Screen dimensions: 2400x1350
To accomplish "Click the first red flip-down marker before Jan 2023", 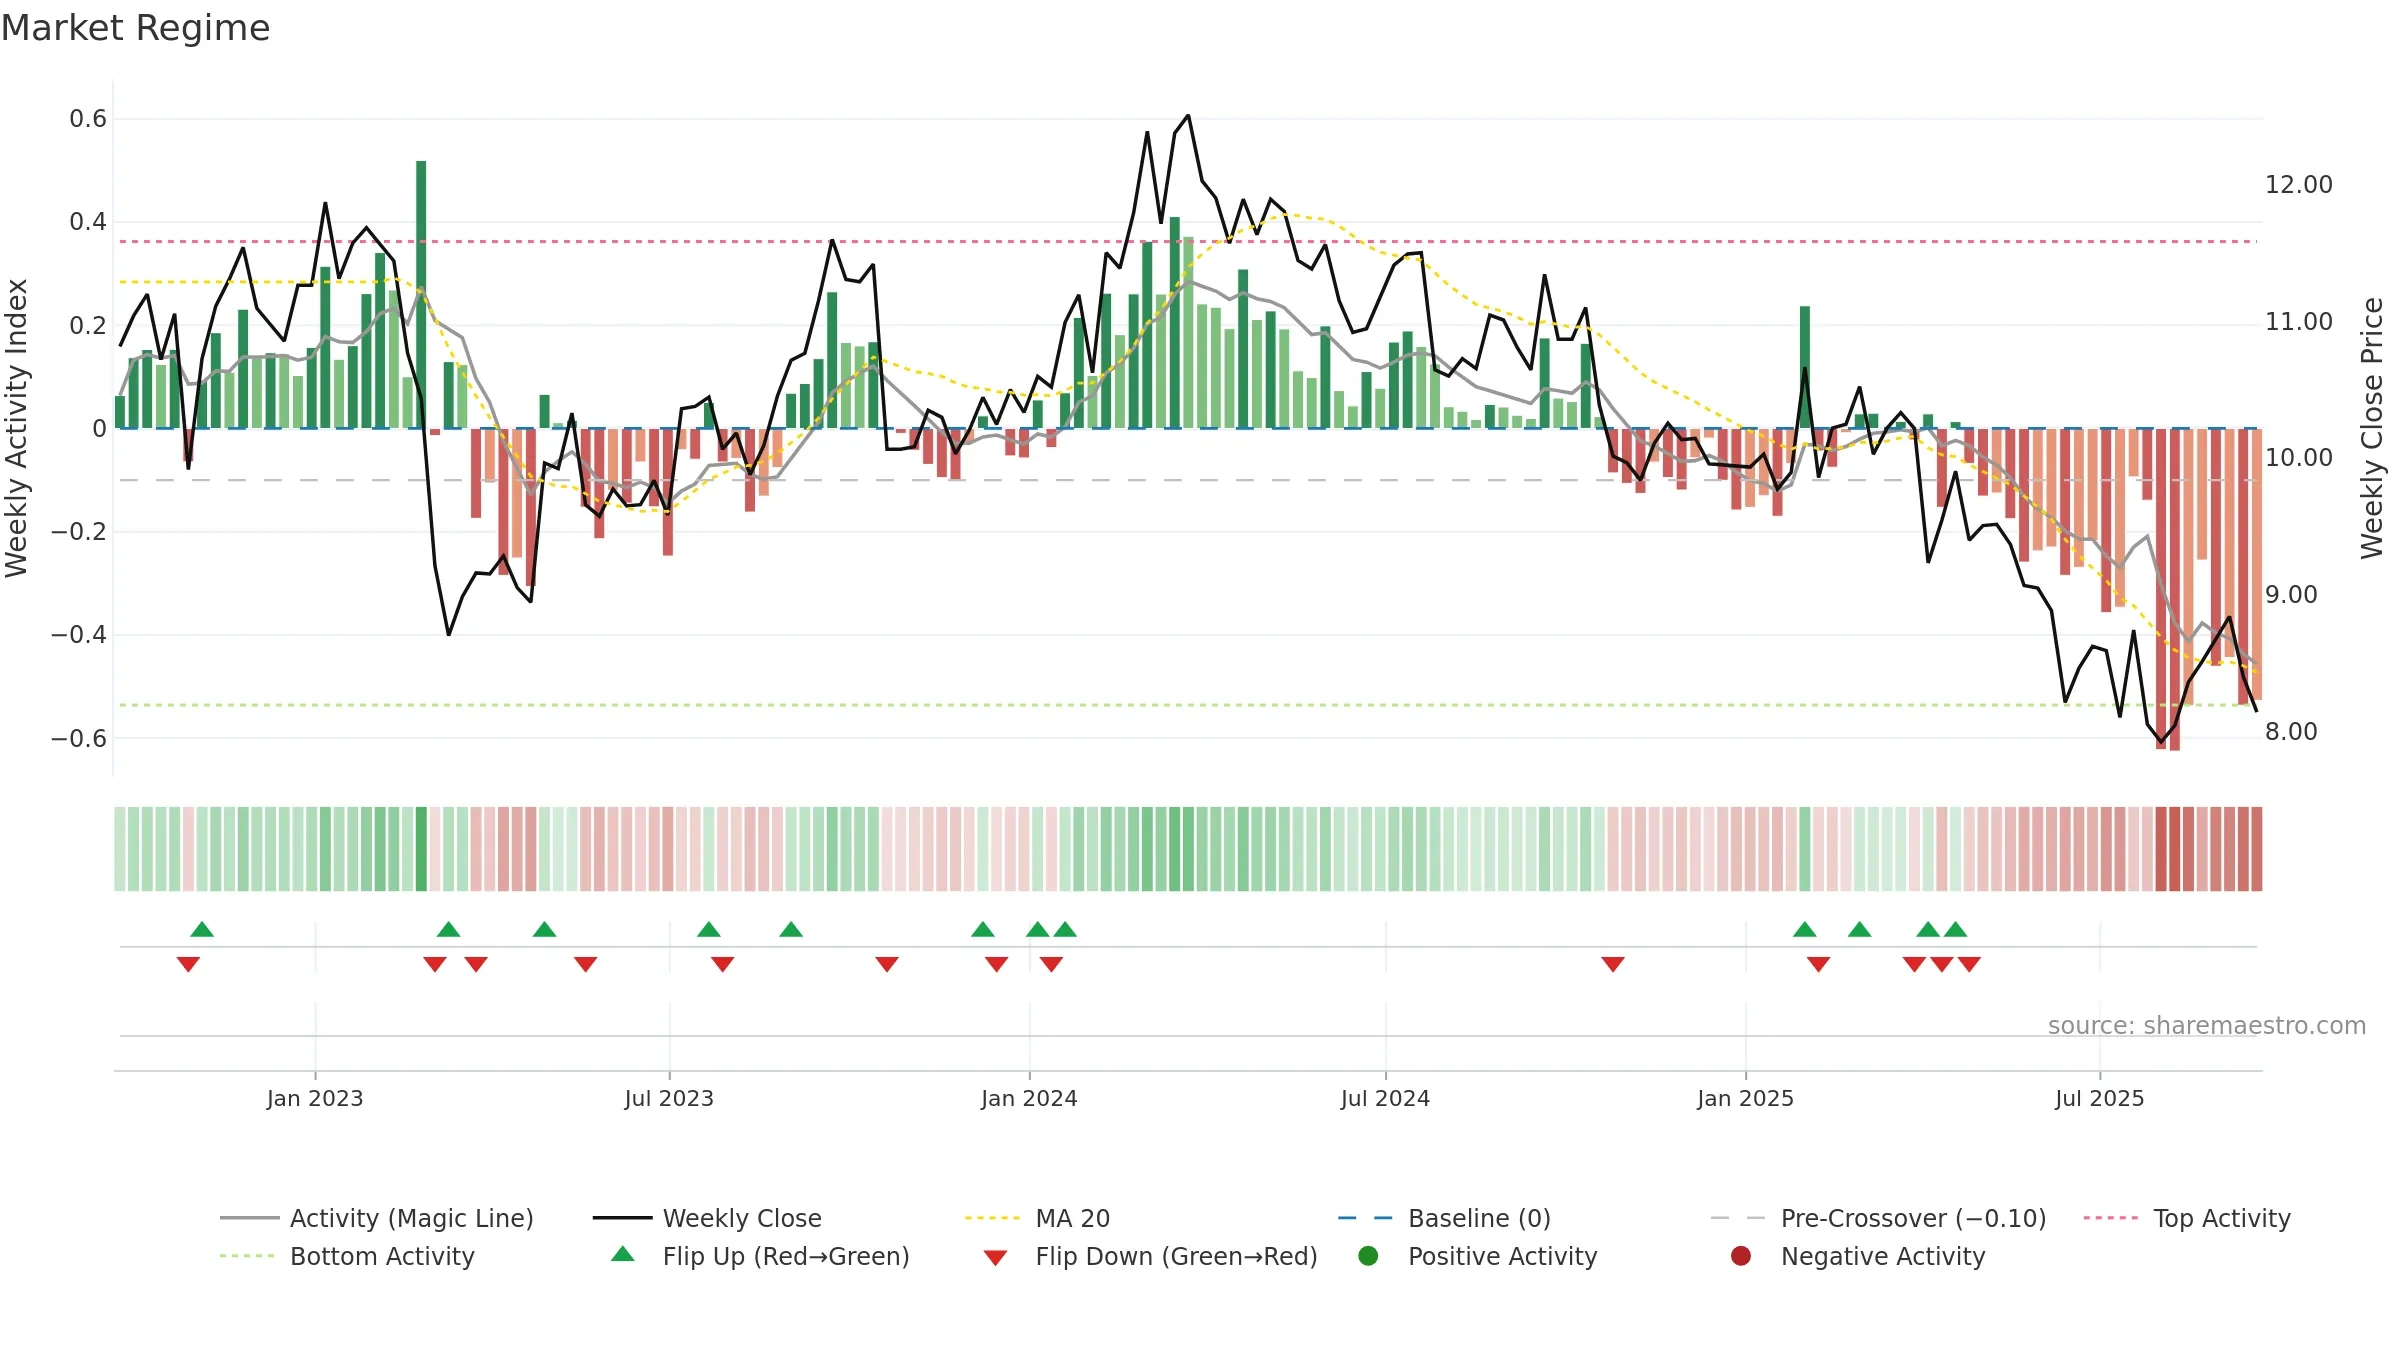I will (x=188, y=964).
